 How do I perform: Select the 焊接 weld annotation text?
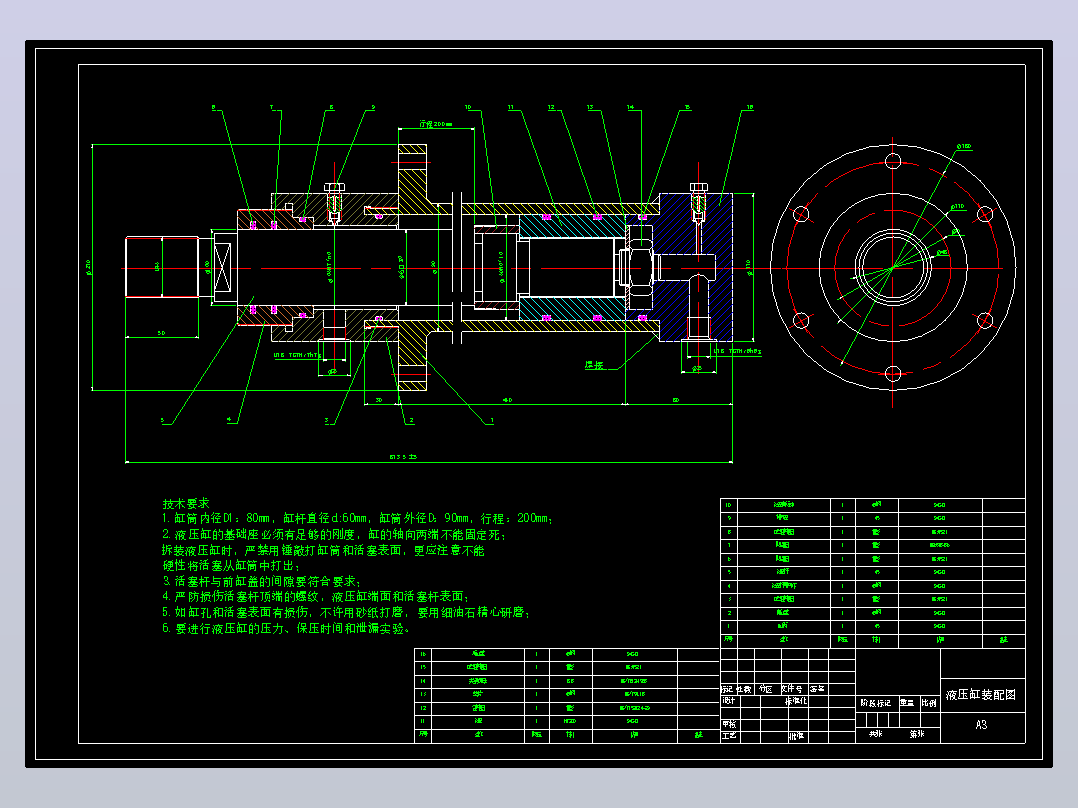tap(594, 365)
